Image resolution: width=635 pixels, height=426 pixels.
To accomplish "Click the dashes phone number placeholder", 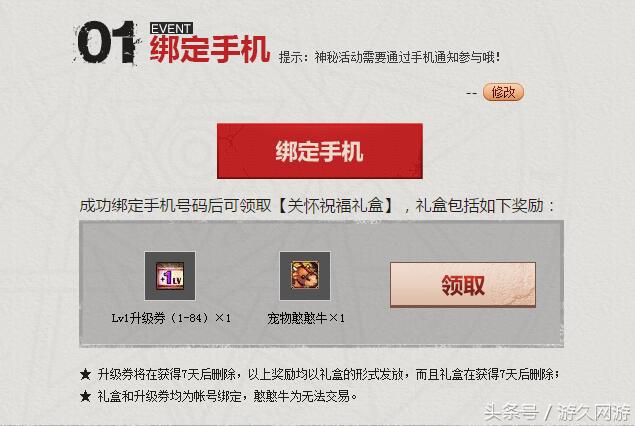I will (x=471, y=93).
